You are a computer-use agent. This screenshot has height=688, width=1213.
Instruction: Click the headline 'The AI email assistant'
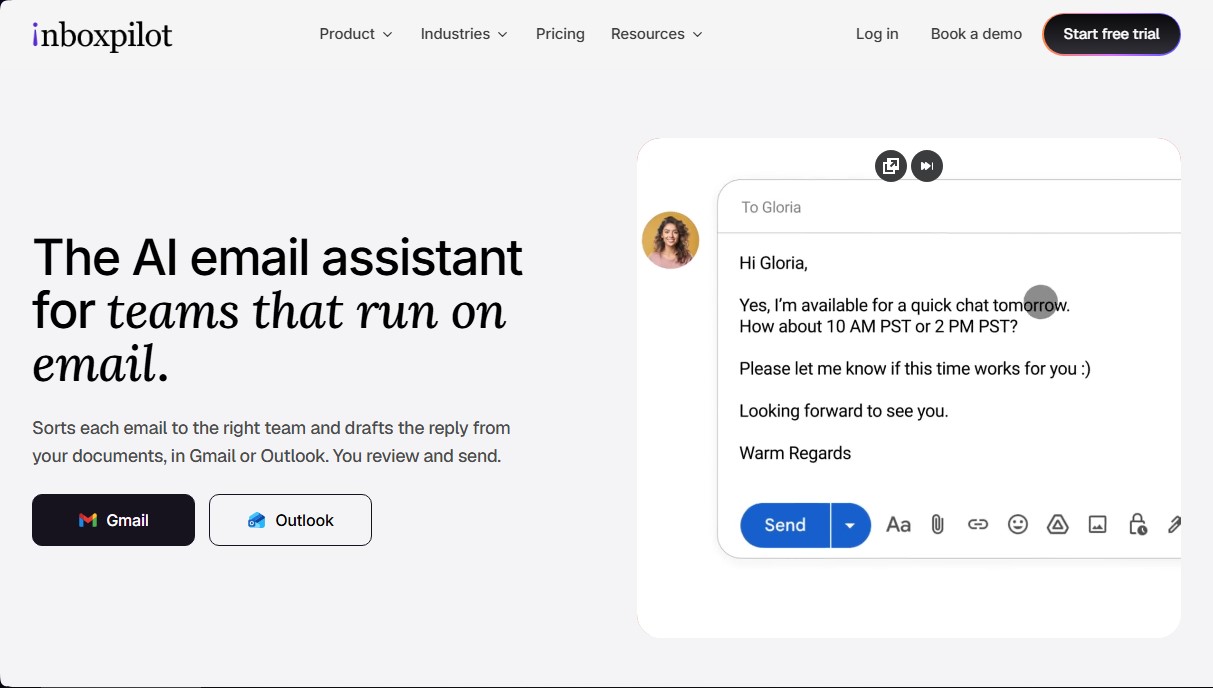coord(278,258)
